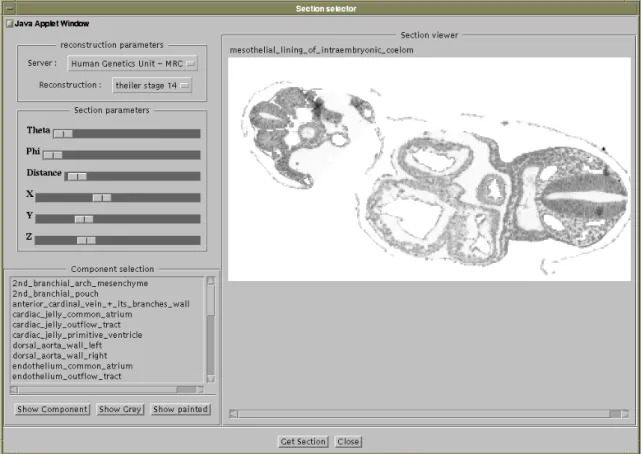Screen dimensions: 642x454
Task: Click the Y slider handle
Action: (x=84, y=219)
